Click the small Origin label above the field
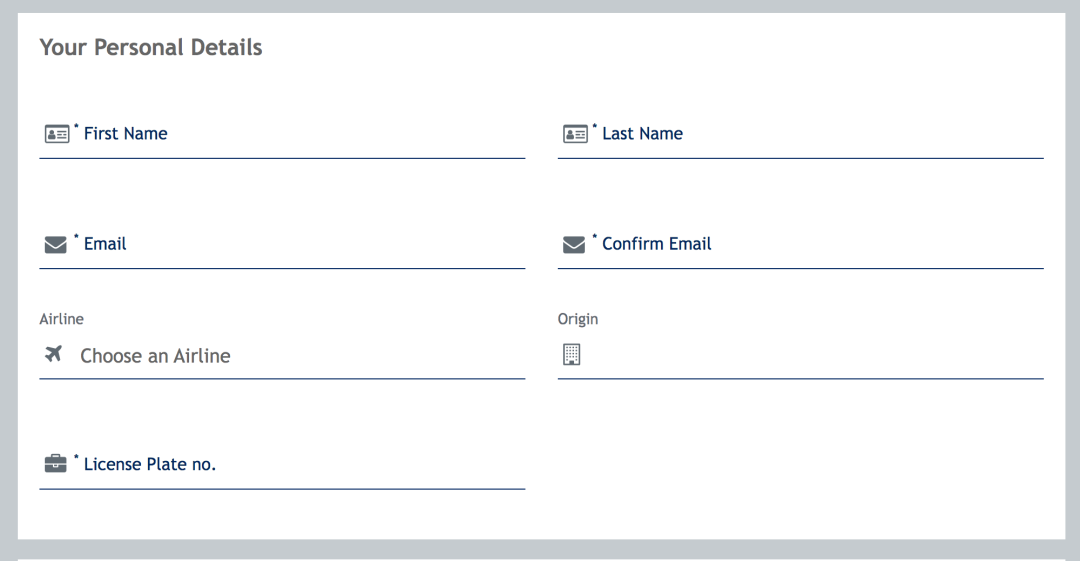The height and width of the screenshot is (561, 1080). point(578,319)
